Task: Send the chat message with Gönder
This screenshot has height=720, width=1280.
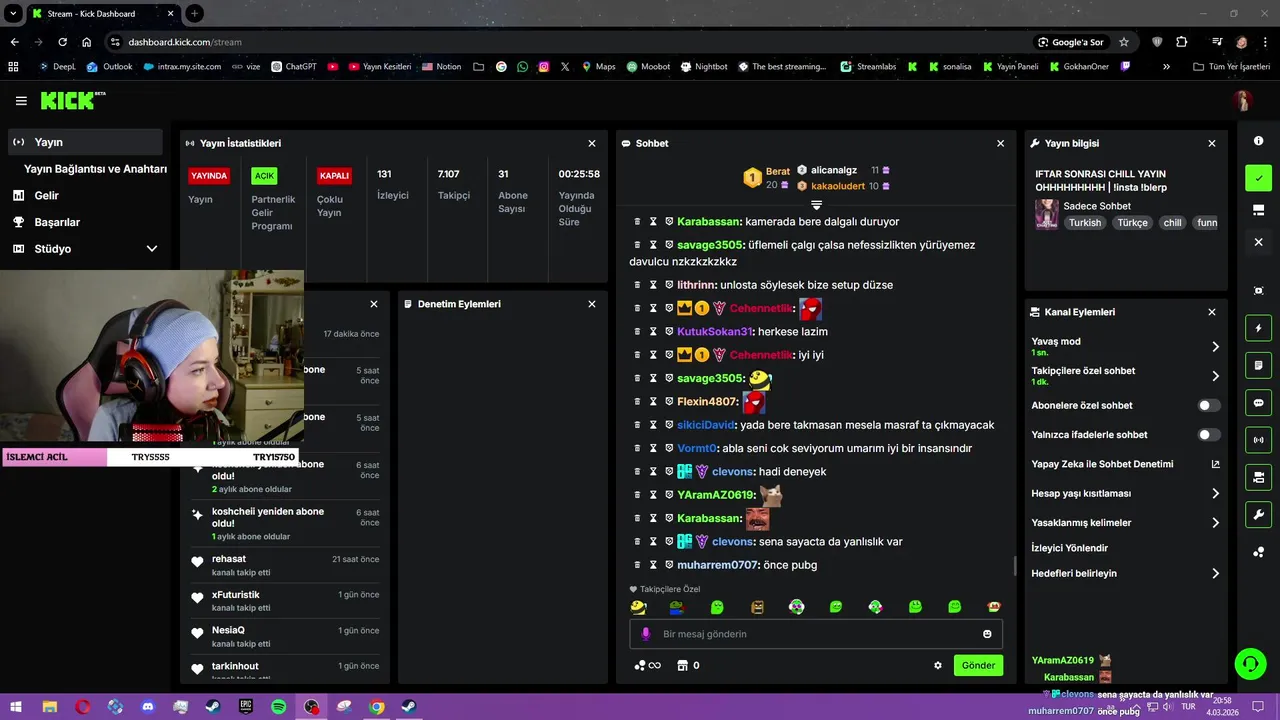Action: 978,665
